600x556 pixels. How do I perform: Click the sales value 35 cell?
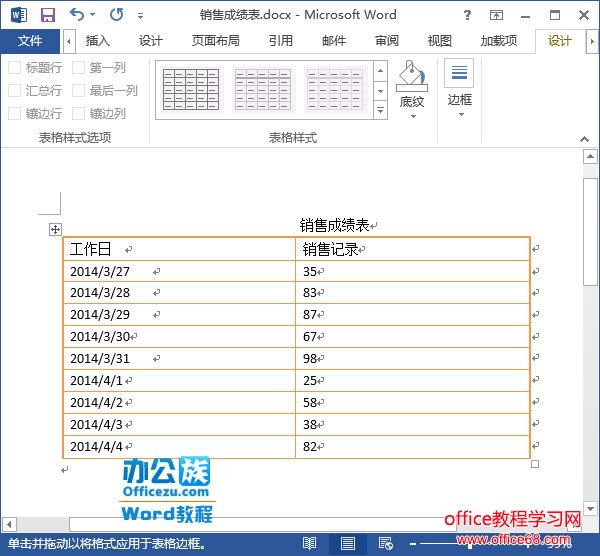pos(412,271)
